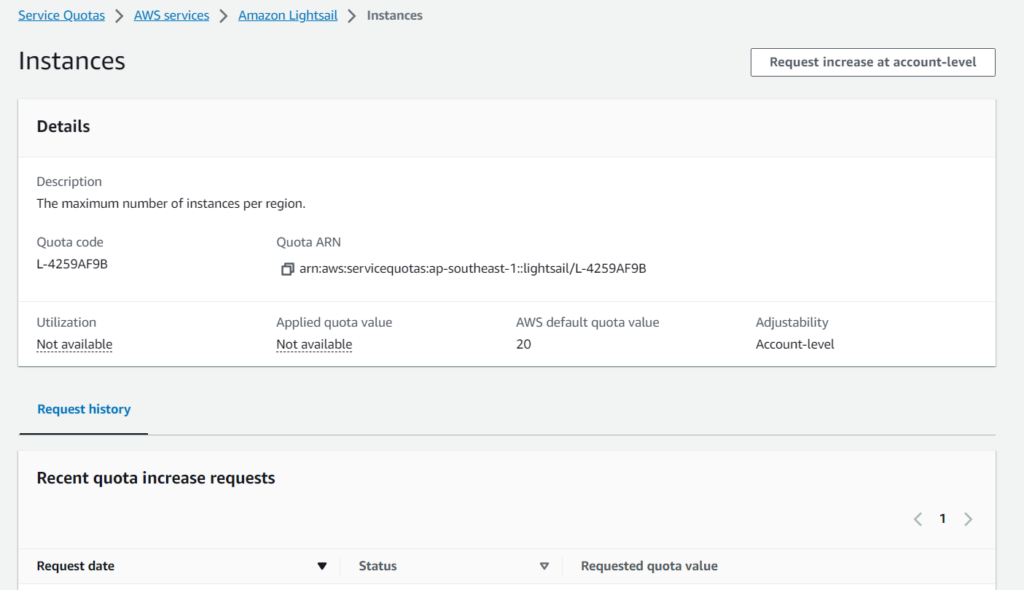Click the Request date column header label
The height and width of the screenshot is (590, 1024).
pos(76,566)
